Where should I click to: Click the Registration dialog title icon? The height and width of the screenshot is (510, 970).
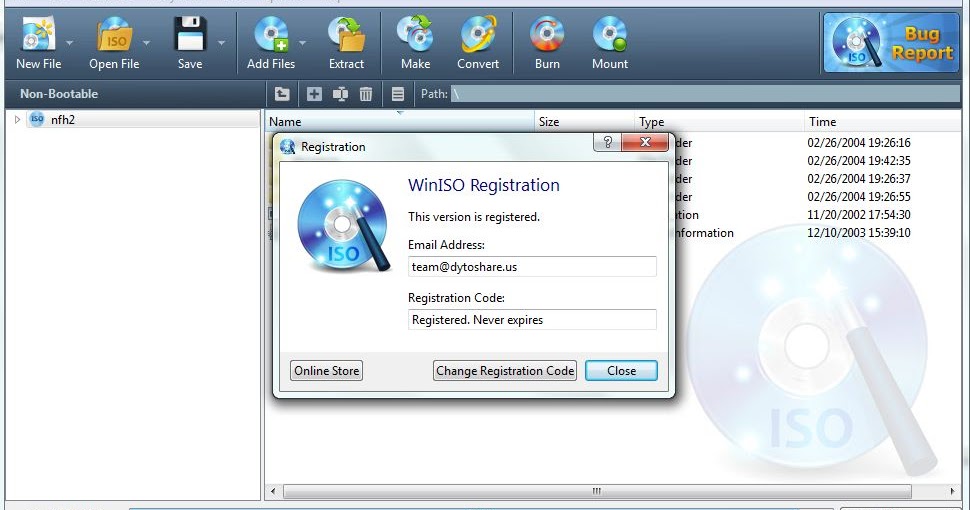tap(287, 147)
